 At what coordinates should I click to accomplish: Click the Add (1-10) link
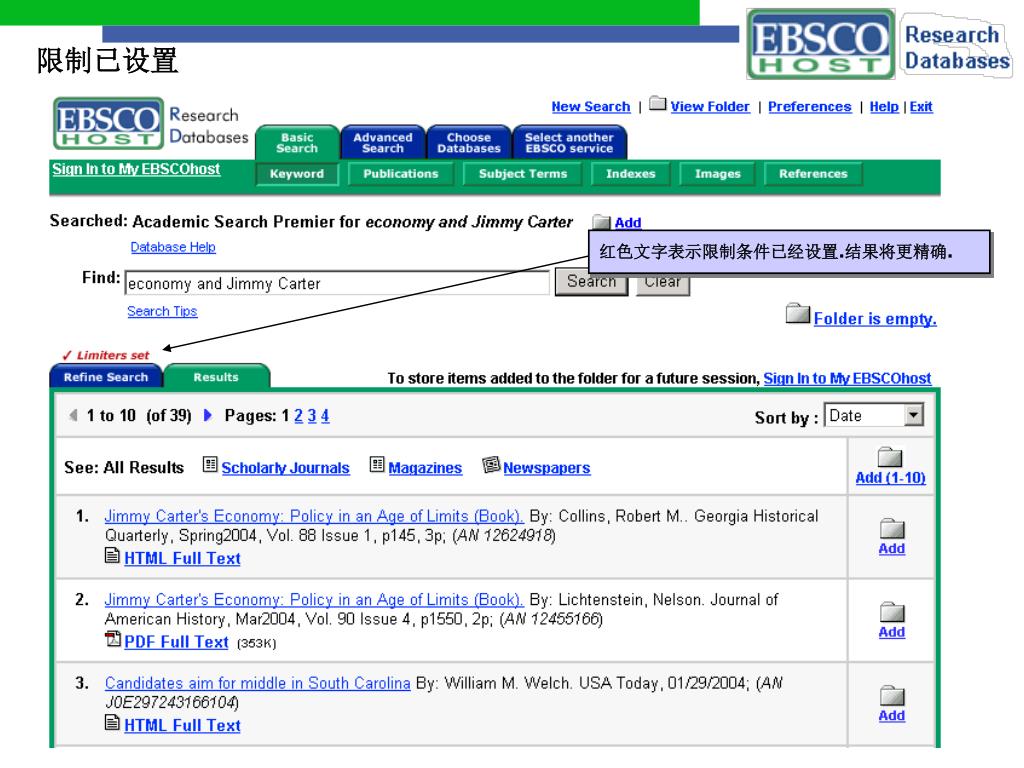890,477
